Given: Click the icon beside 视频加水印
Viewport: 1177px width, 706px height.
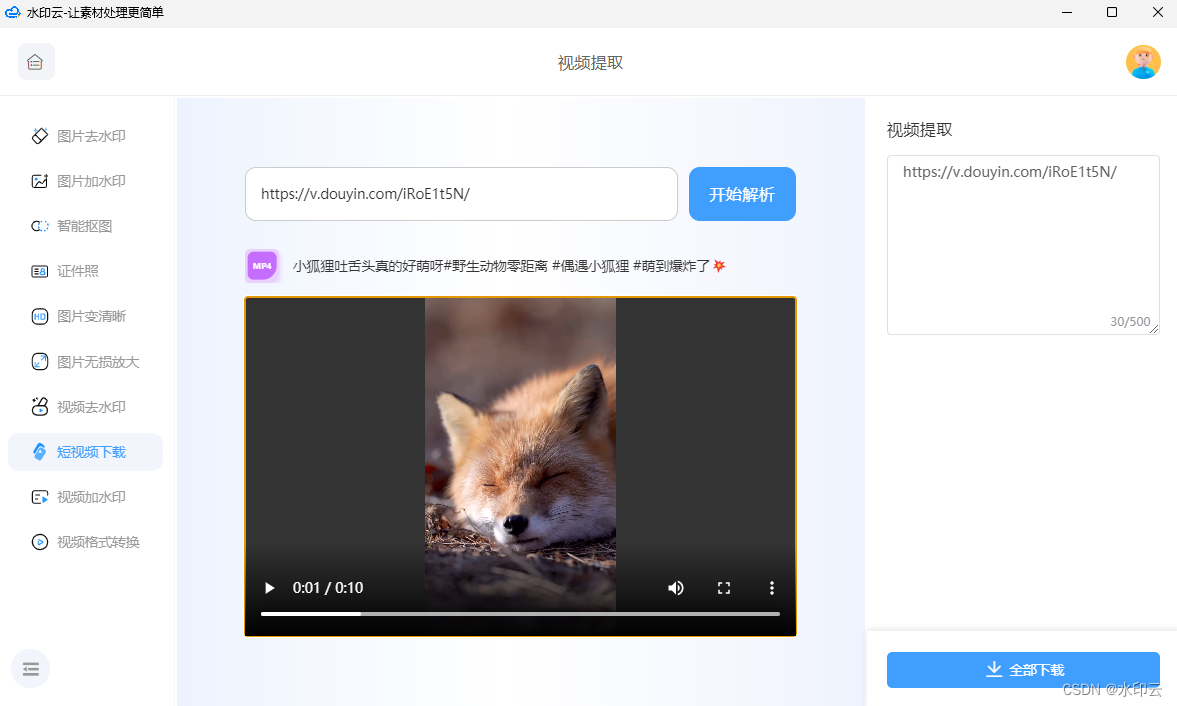Looking at the screenshot, I should pos(40,497).
